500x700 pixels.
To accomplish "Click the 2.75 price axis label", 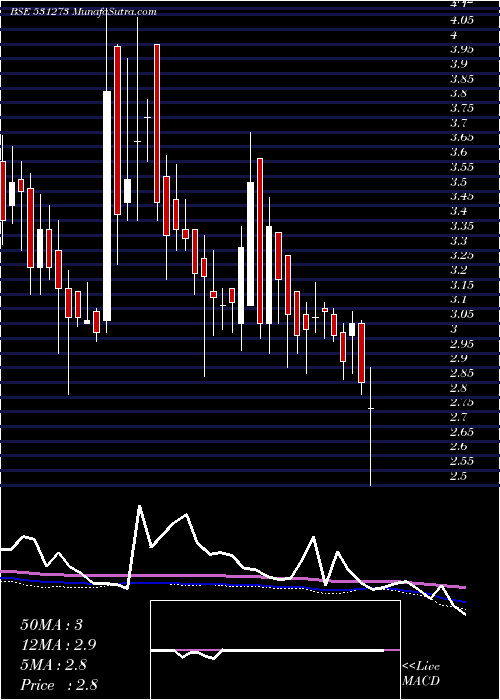I will point(462,403).
